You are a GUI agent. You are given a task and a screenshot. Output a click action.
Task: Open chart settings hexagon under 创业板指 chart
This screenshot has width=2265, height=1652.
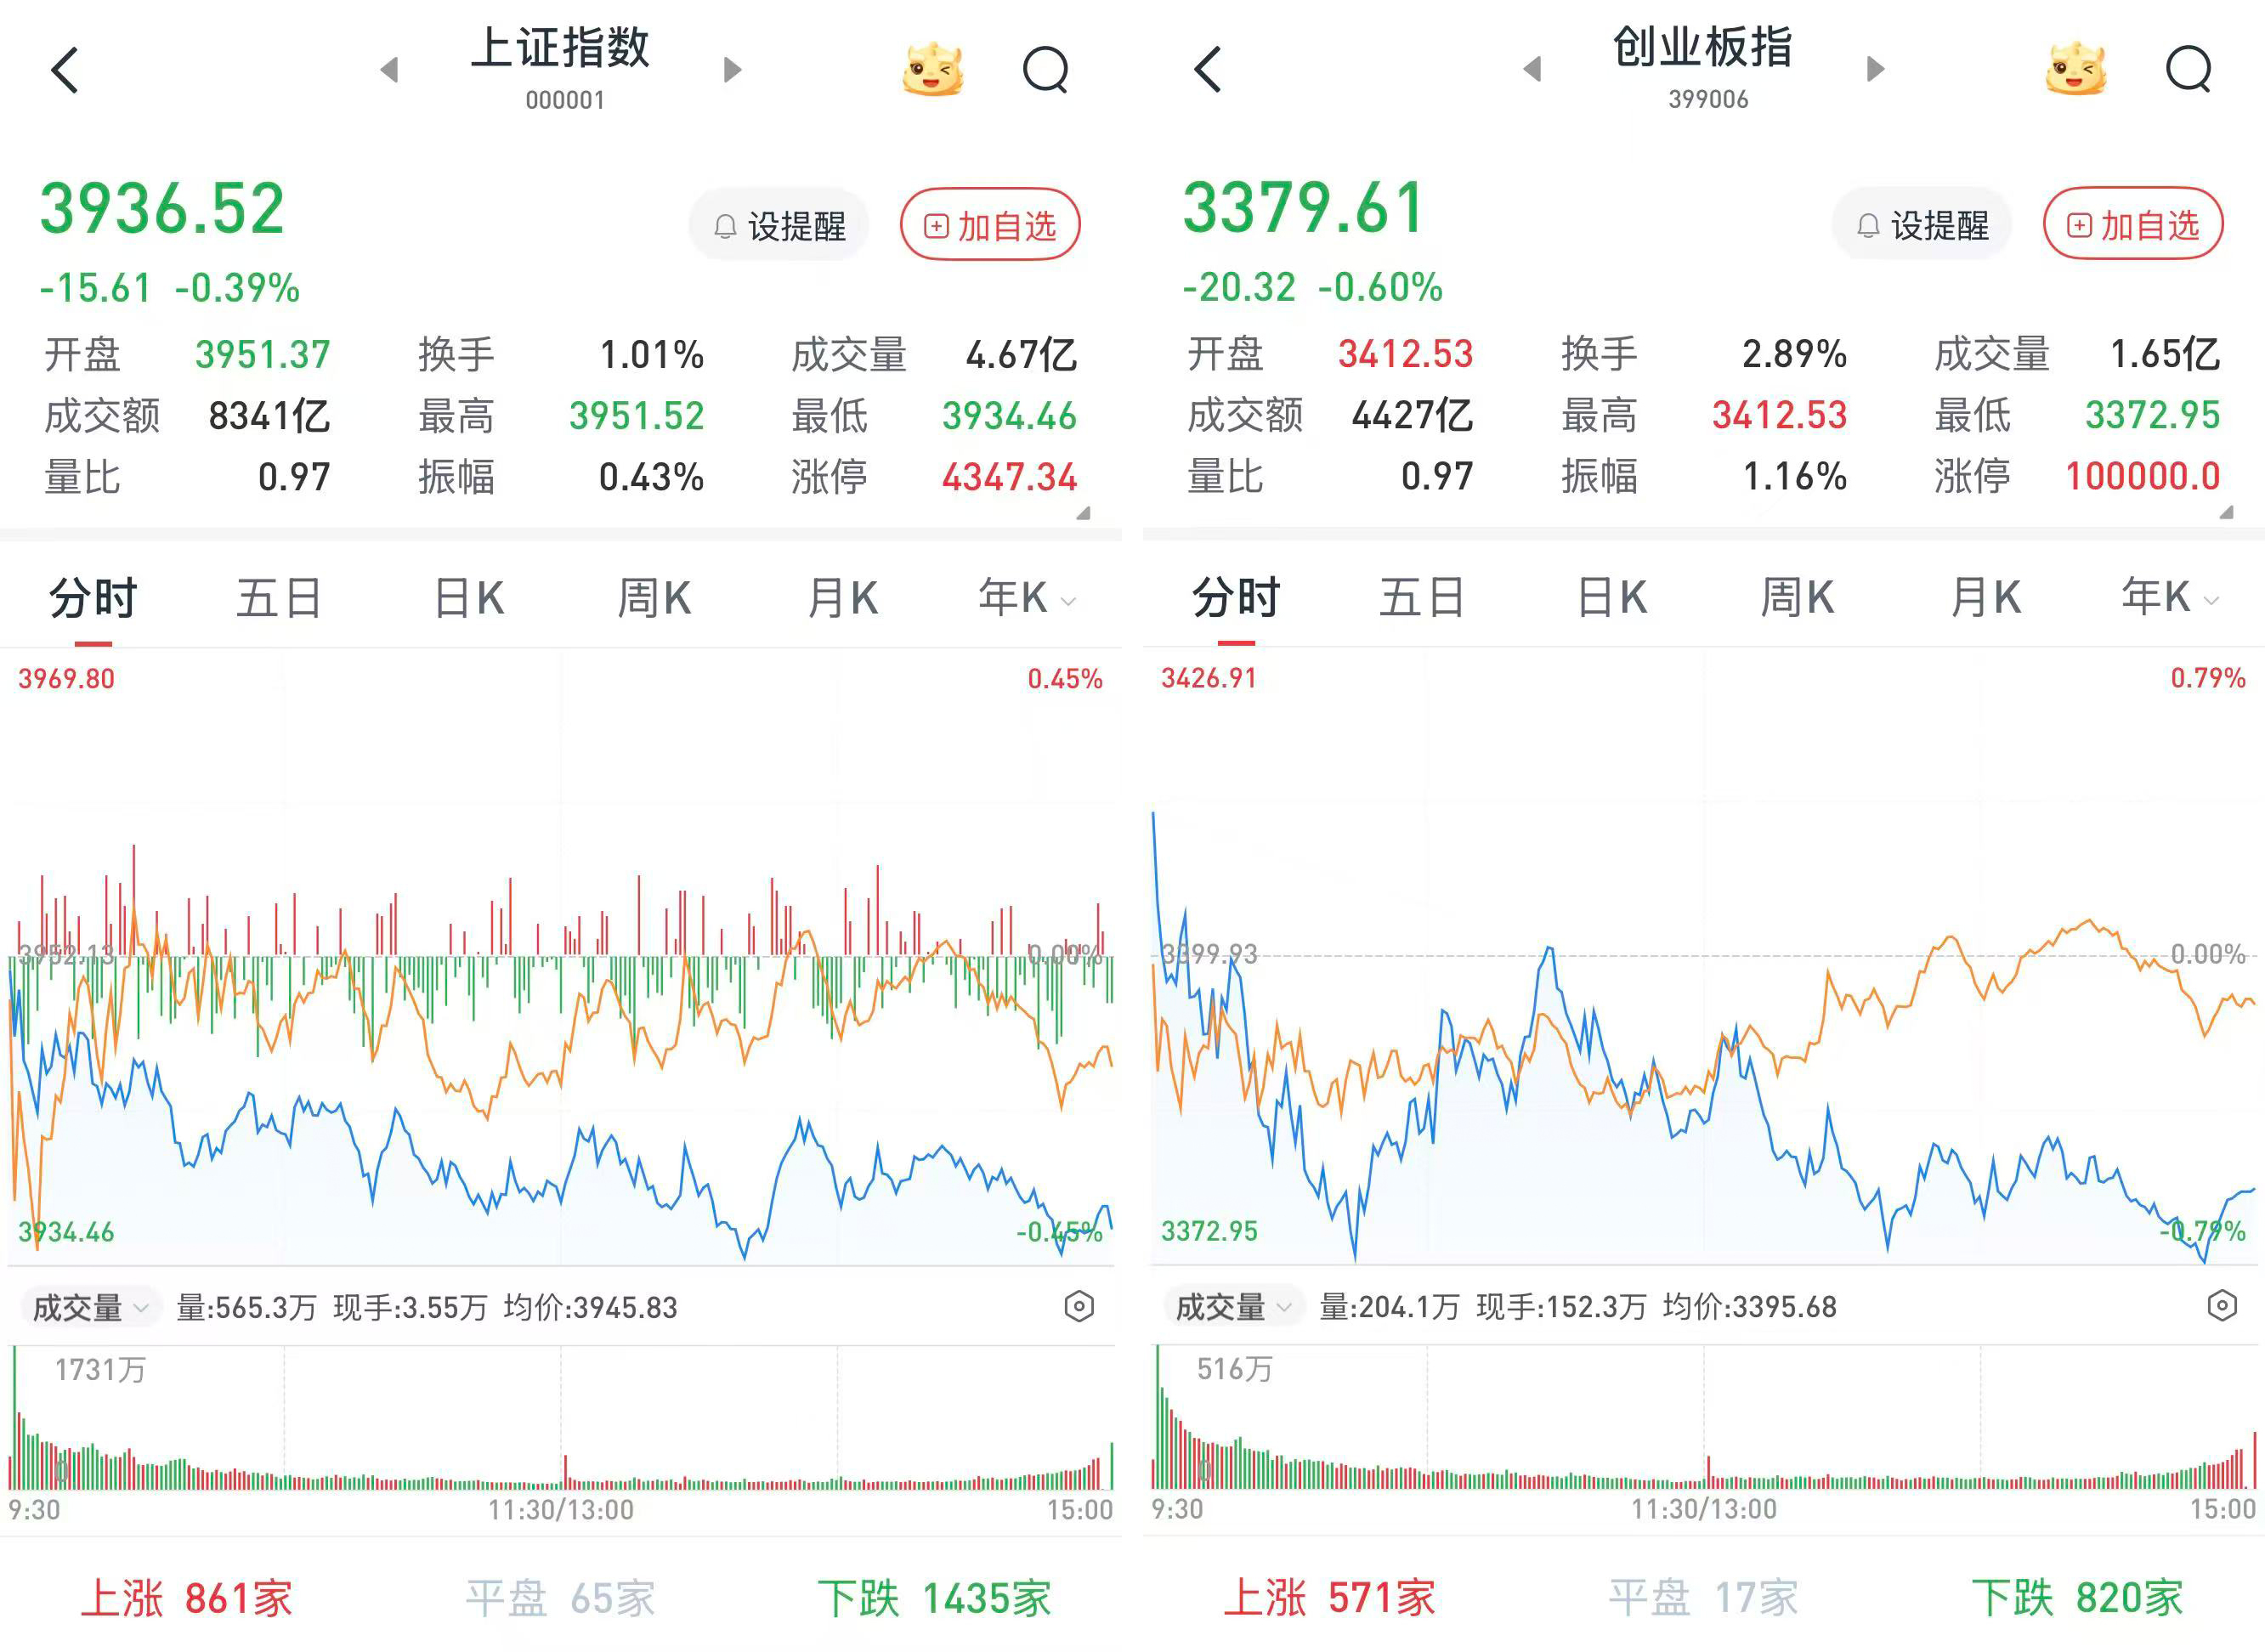click(x=2222, y=1305)
